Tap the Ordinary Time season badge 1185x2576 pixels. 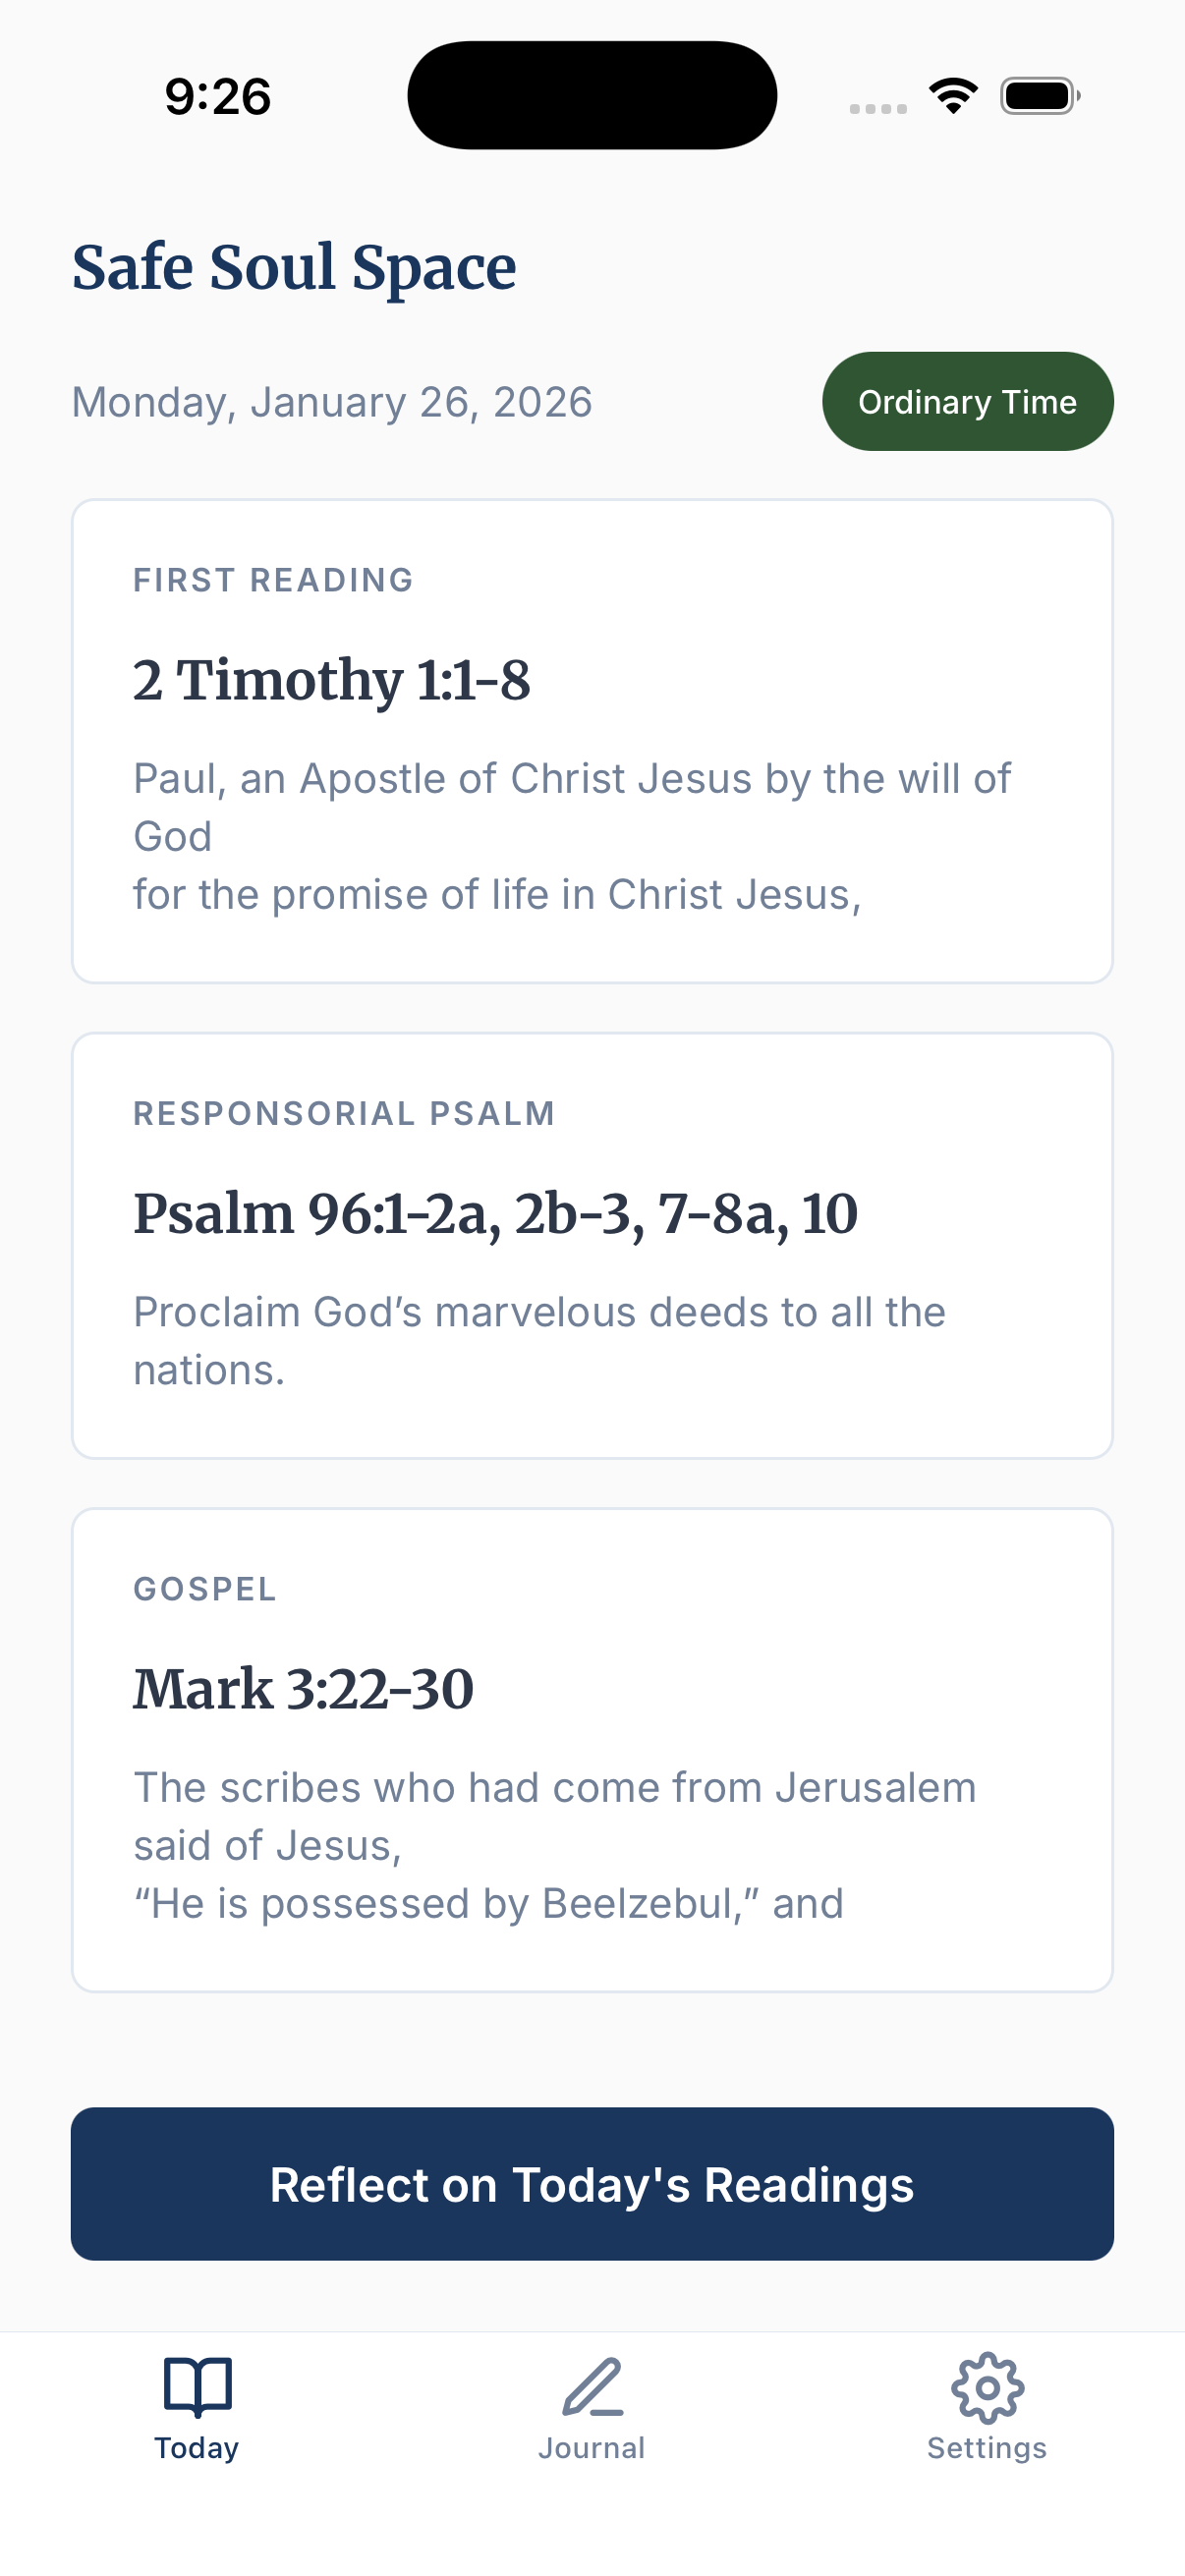pos(967,401)
